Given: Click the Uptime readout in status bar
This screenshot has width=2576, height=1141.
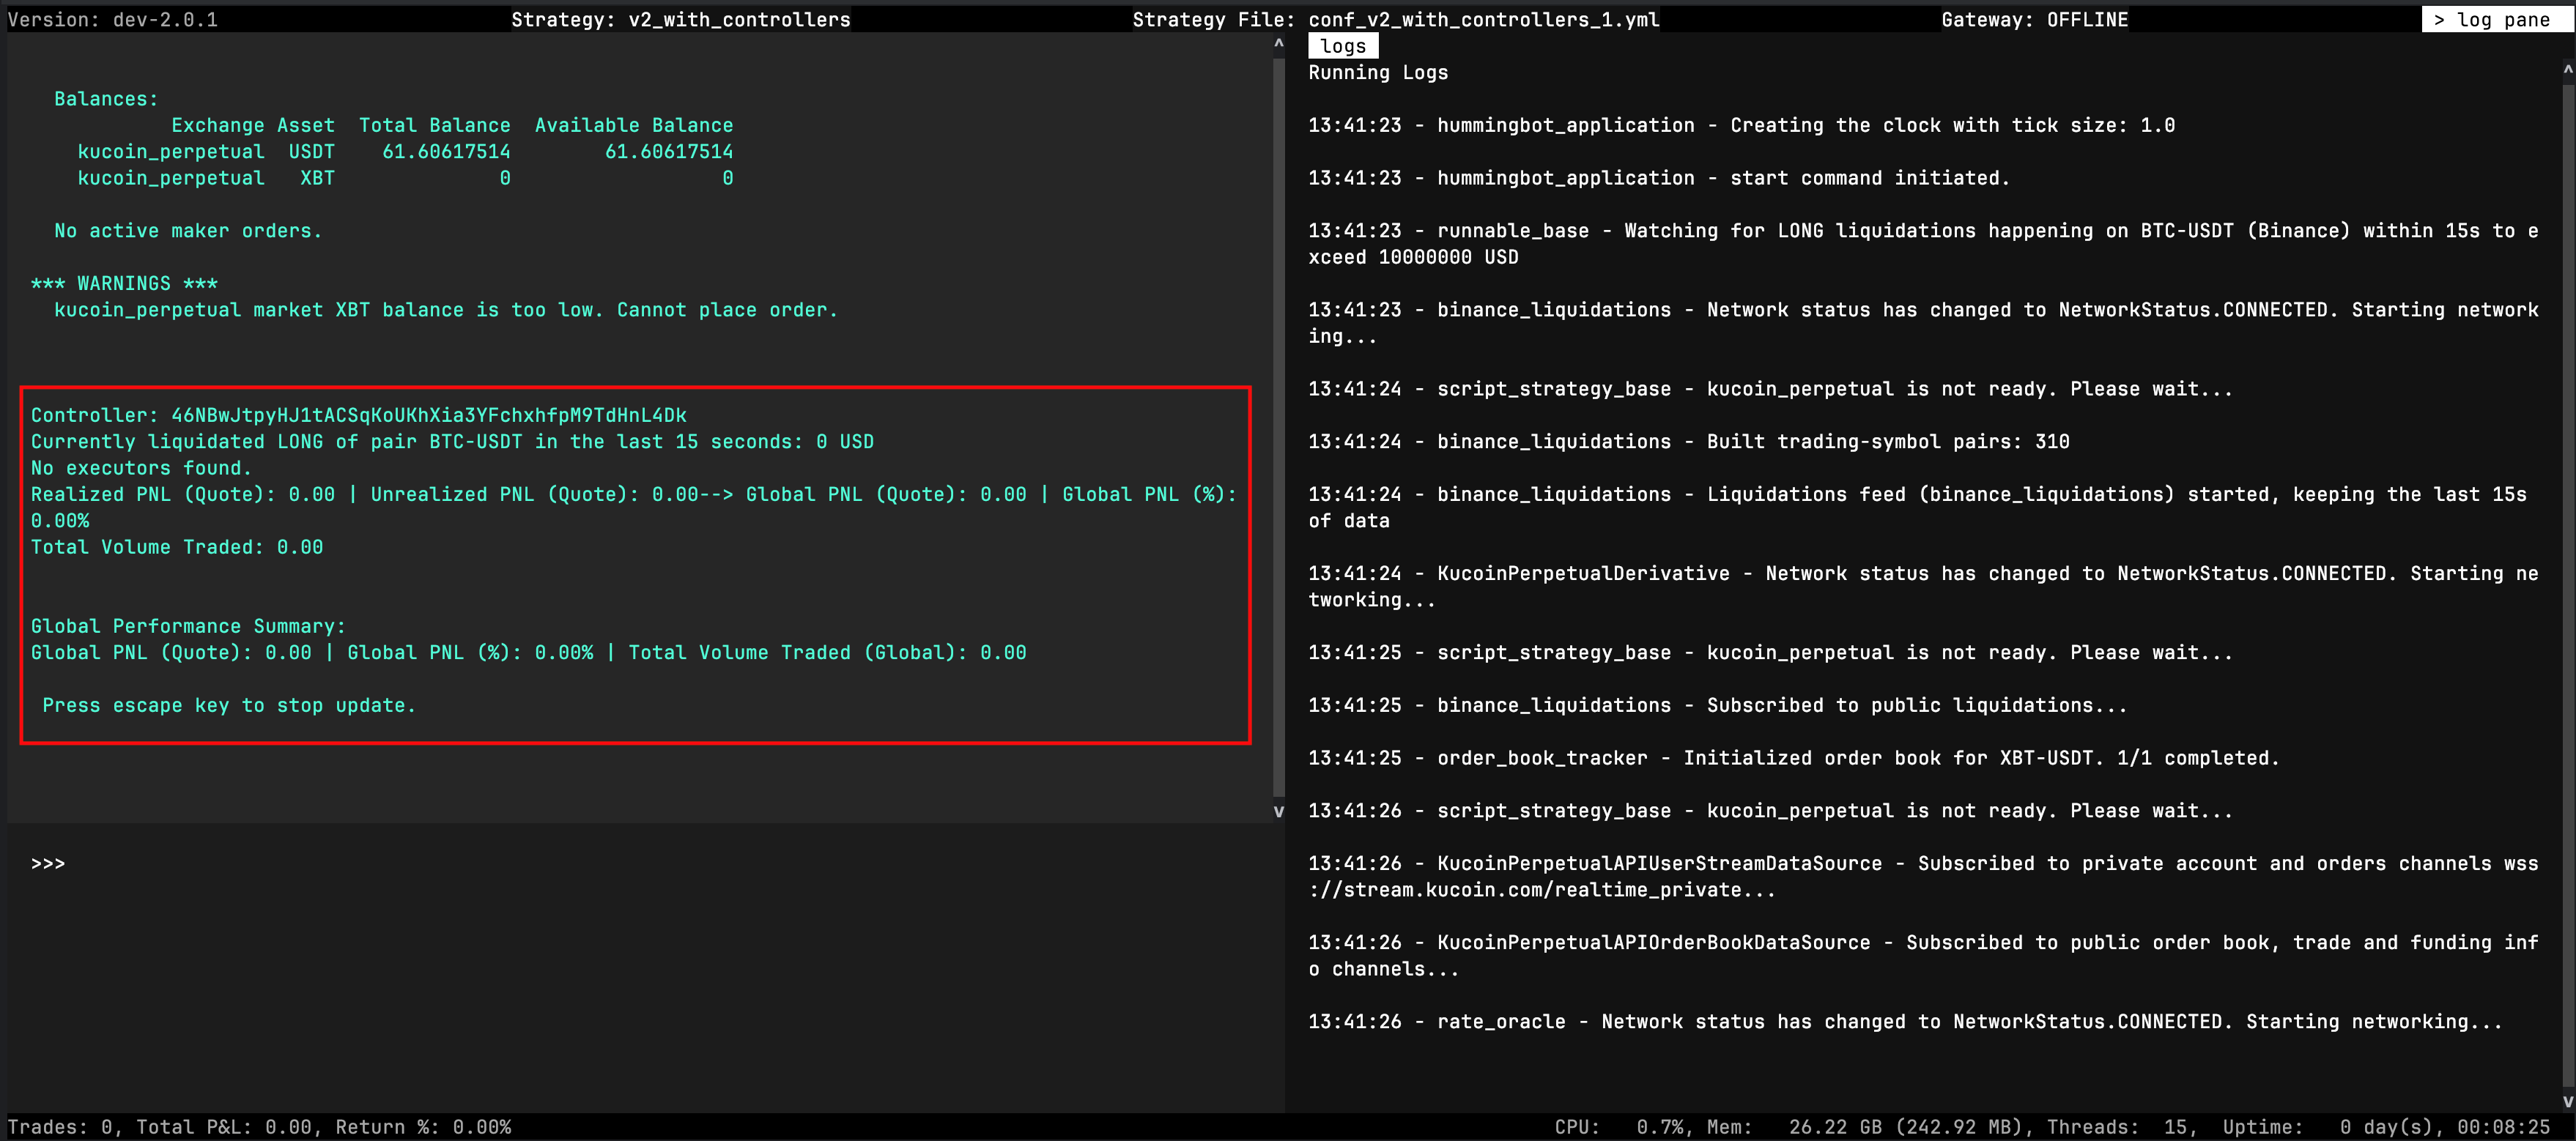Looking at the screenshot, I should [2386, 1127].
